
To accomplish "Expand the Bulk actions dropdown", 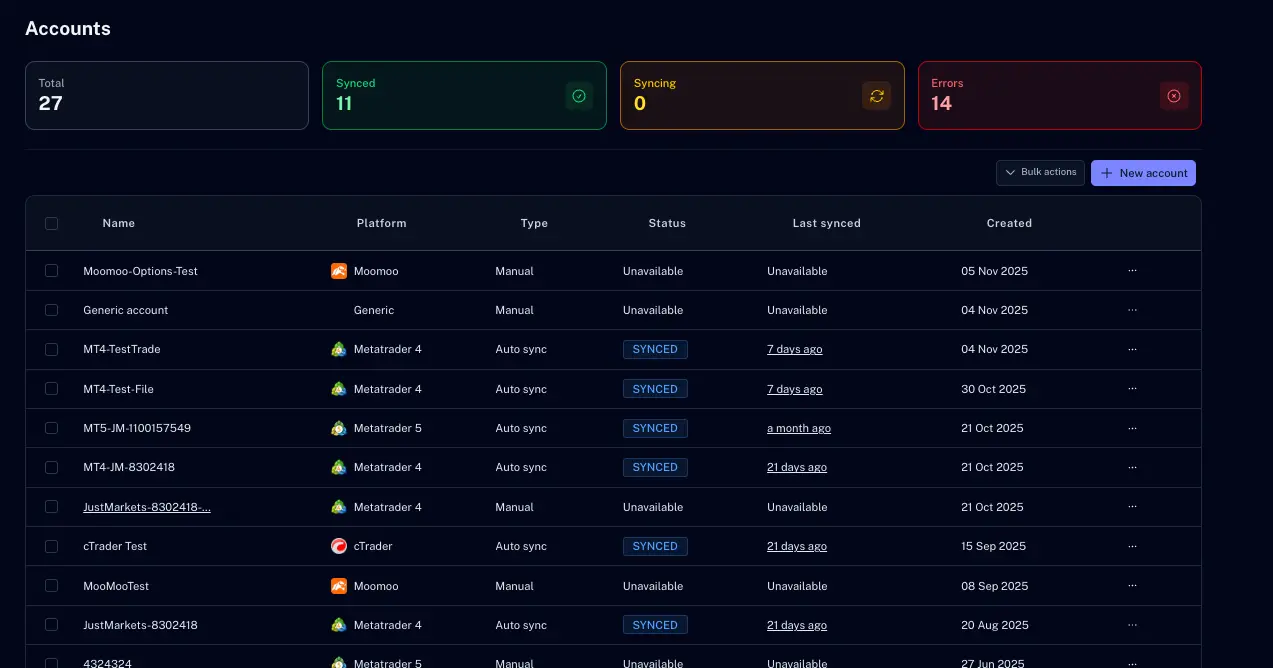I will point(1040,173).
